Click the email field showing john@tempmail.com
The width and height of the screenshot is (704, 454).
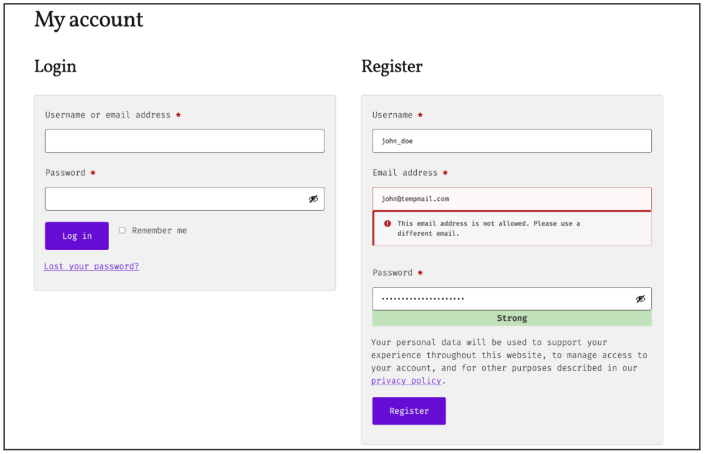pos(511,199)
